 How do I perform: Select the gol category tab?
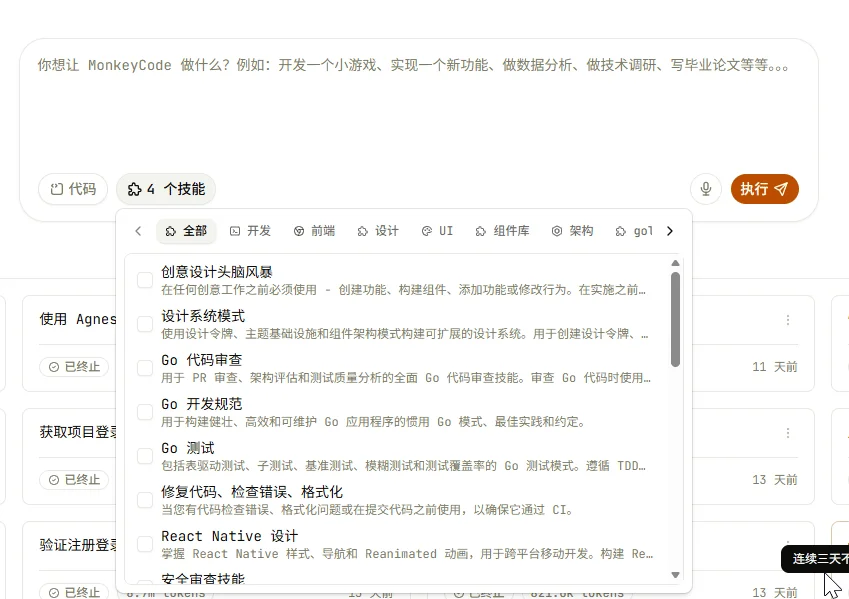pyautogui.click(x=634, y=231)
